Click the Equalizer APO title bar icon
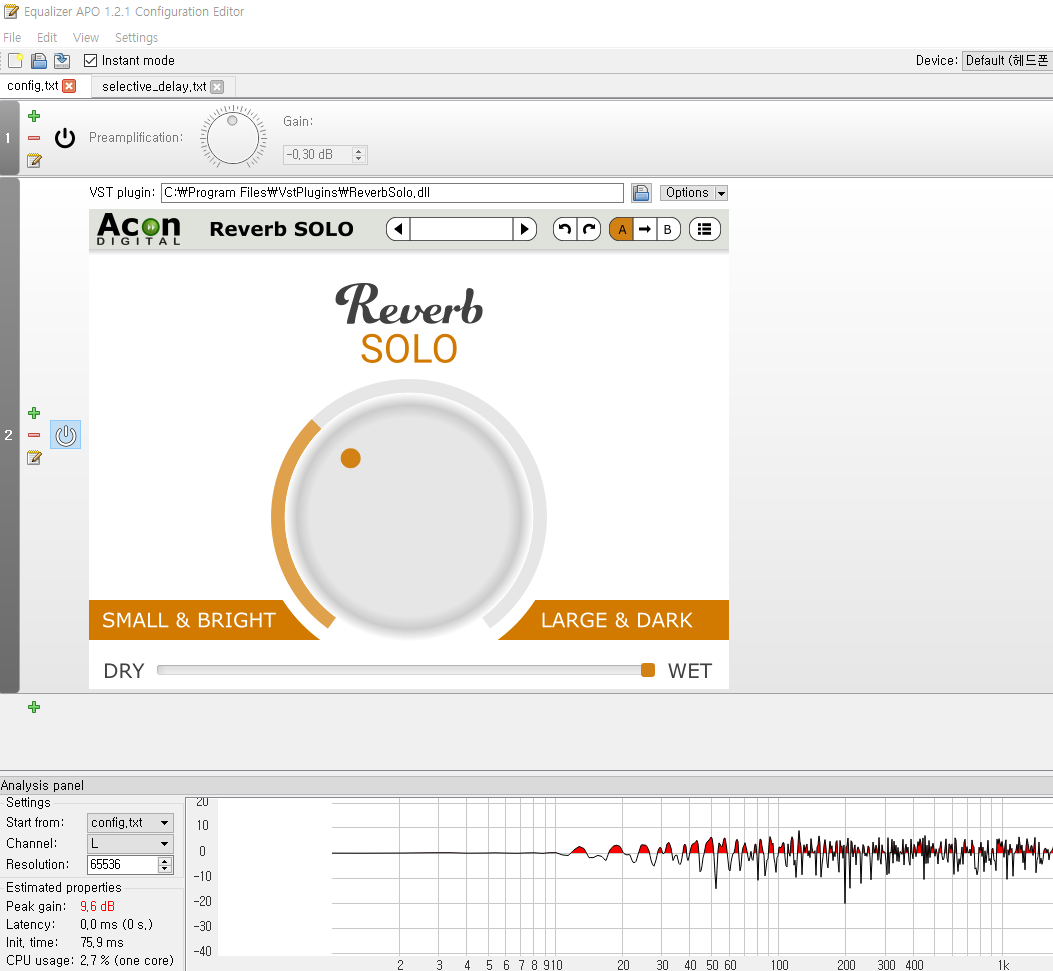 11,11
